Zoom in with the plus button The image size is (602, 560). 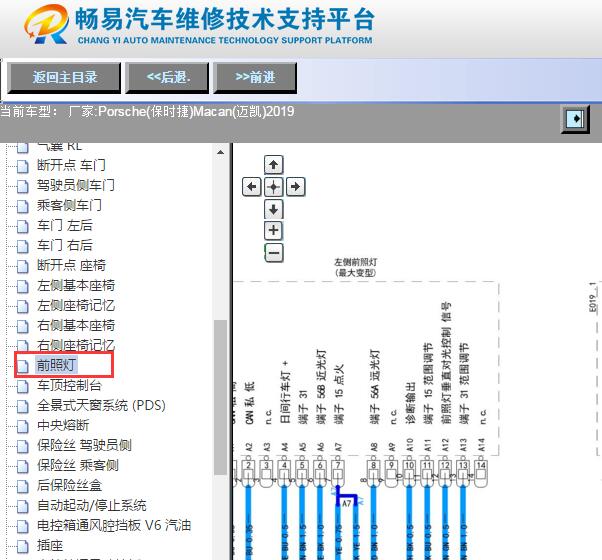click(273, 231)
